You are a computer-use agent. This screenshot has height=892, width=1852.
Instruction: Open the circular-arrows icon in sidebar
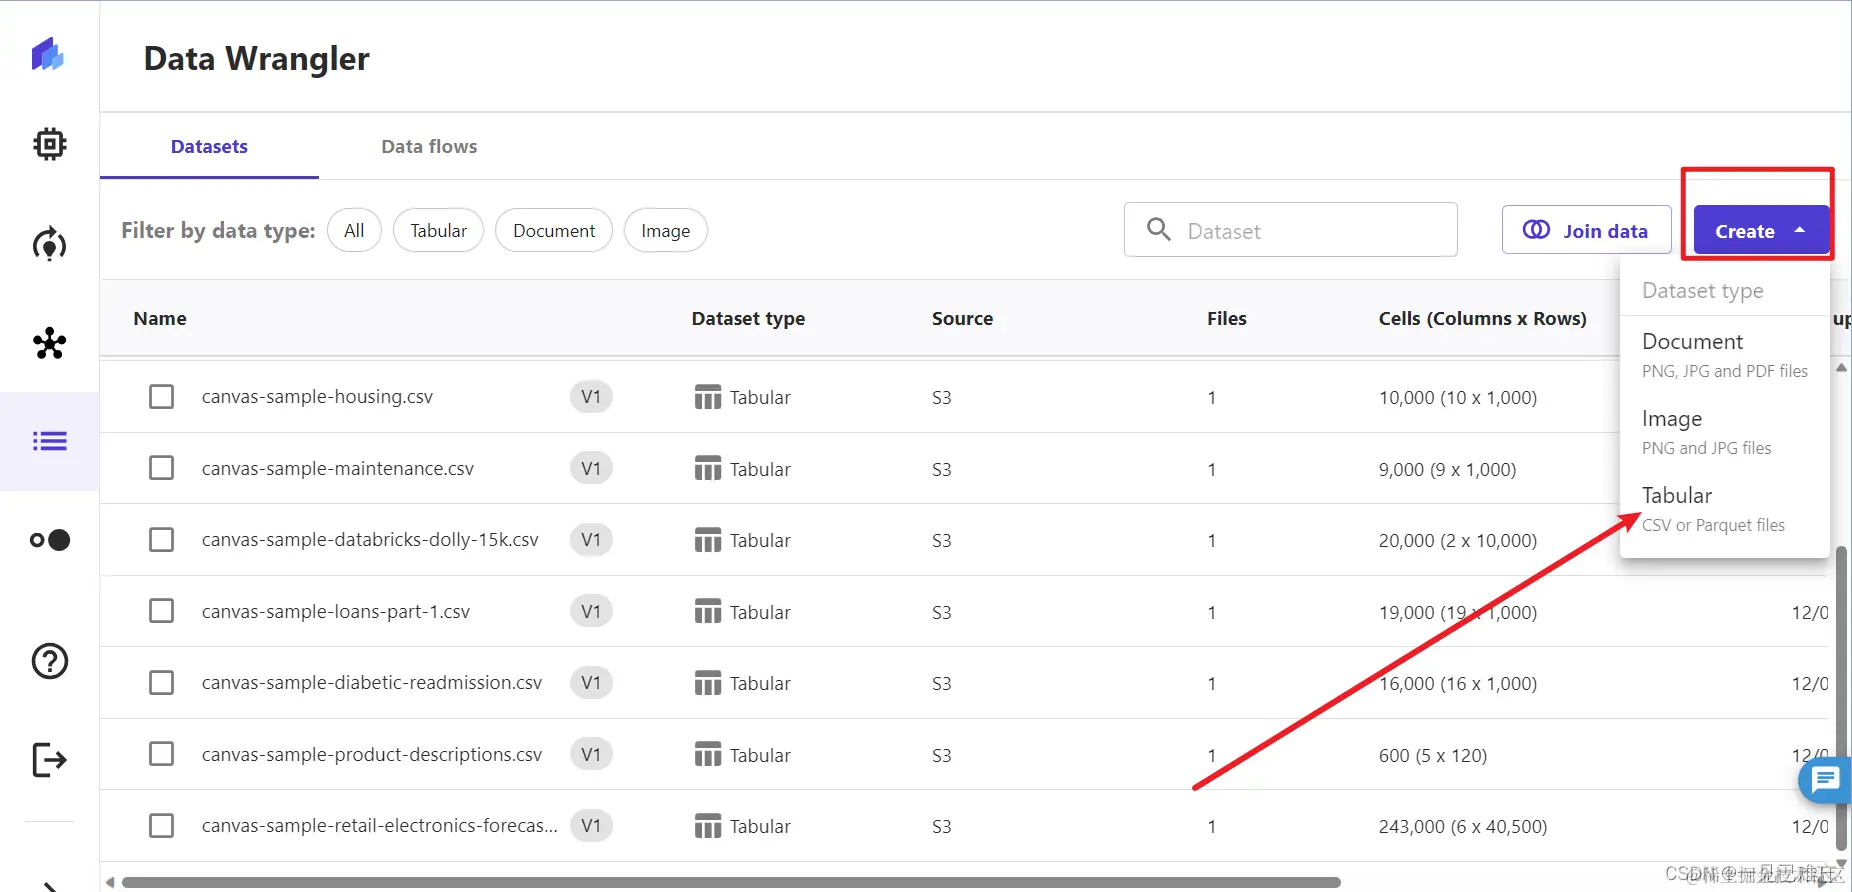point(49,244)
